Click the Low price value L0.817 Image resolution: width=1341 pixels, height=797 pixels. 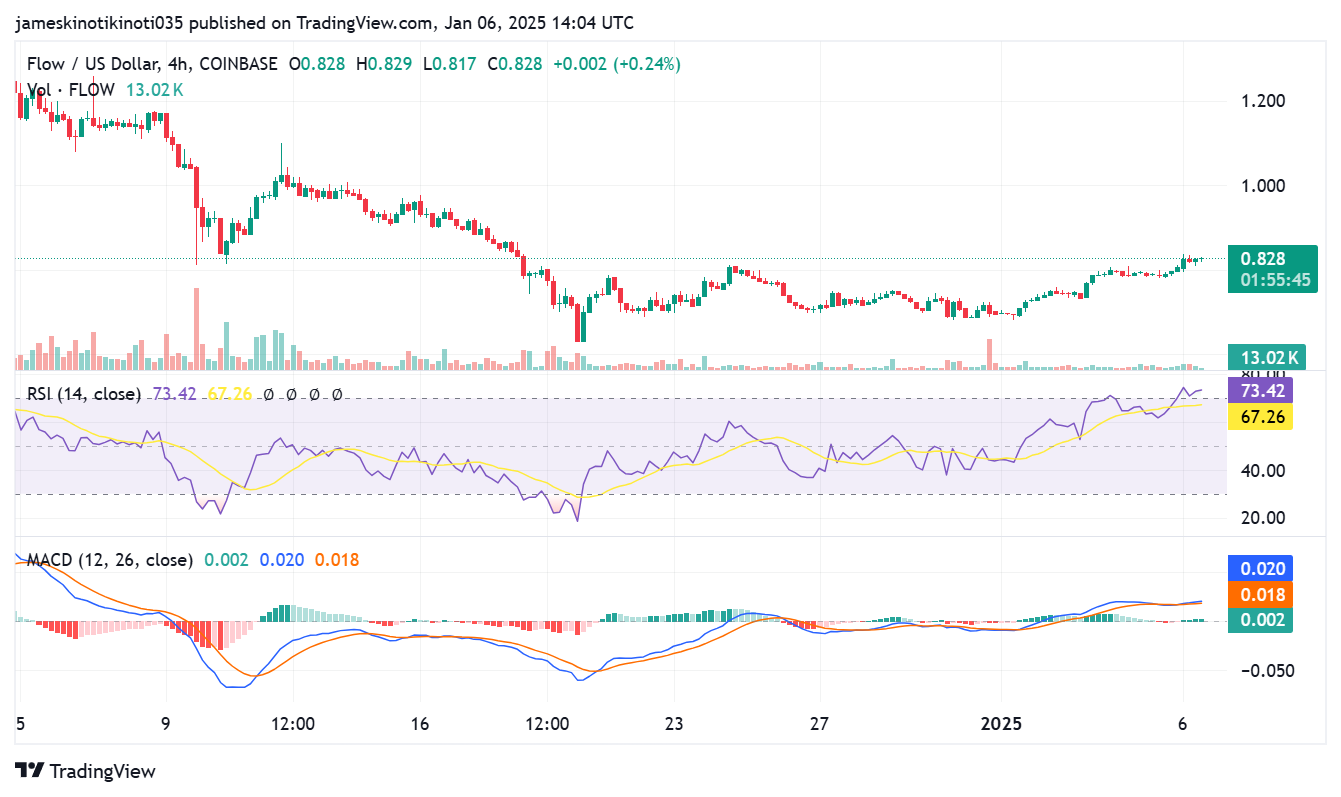coord(449,64)
